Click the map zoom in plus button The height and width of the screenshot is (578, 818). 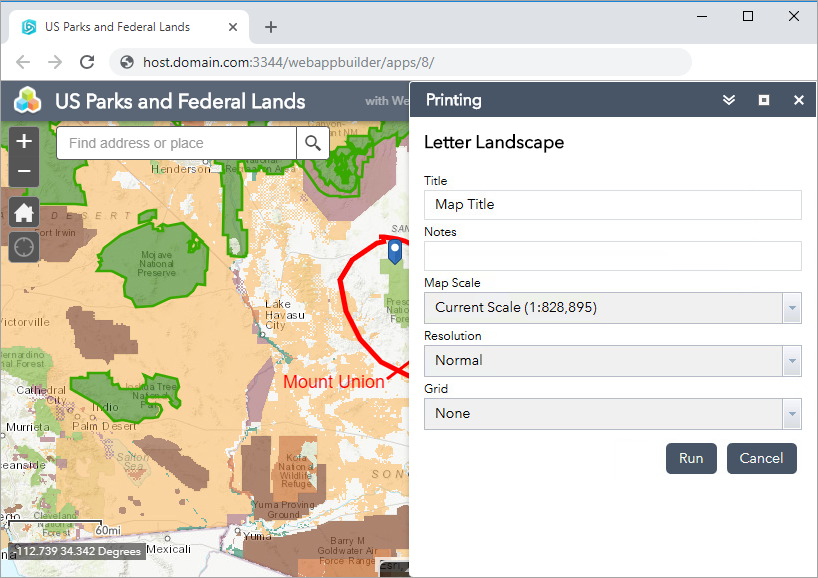(x=24, y=141)
